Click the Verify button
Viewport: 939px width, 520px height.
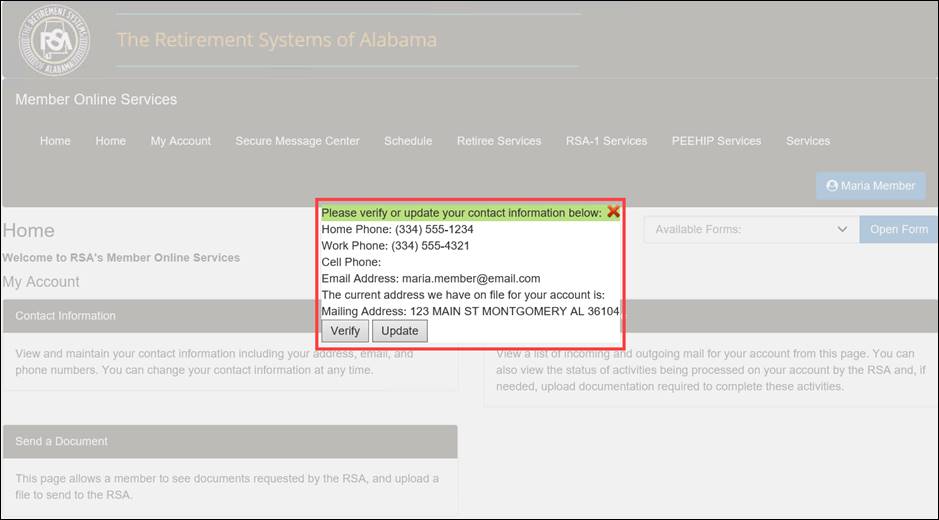tap(346, 331)
